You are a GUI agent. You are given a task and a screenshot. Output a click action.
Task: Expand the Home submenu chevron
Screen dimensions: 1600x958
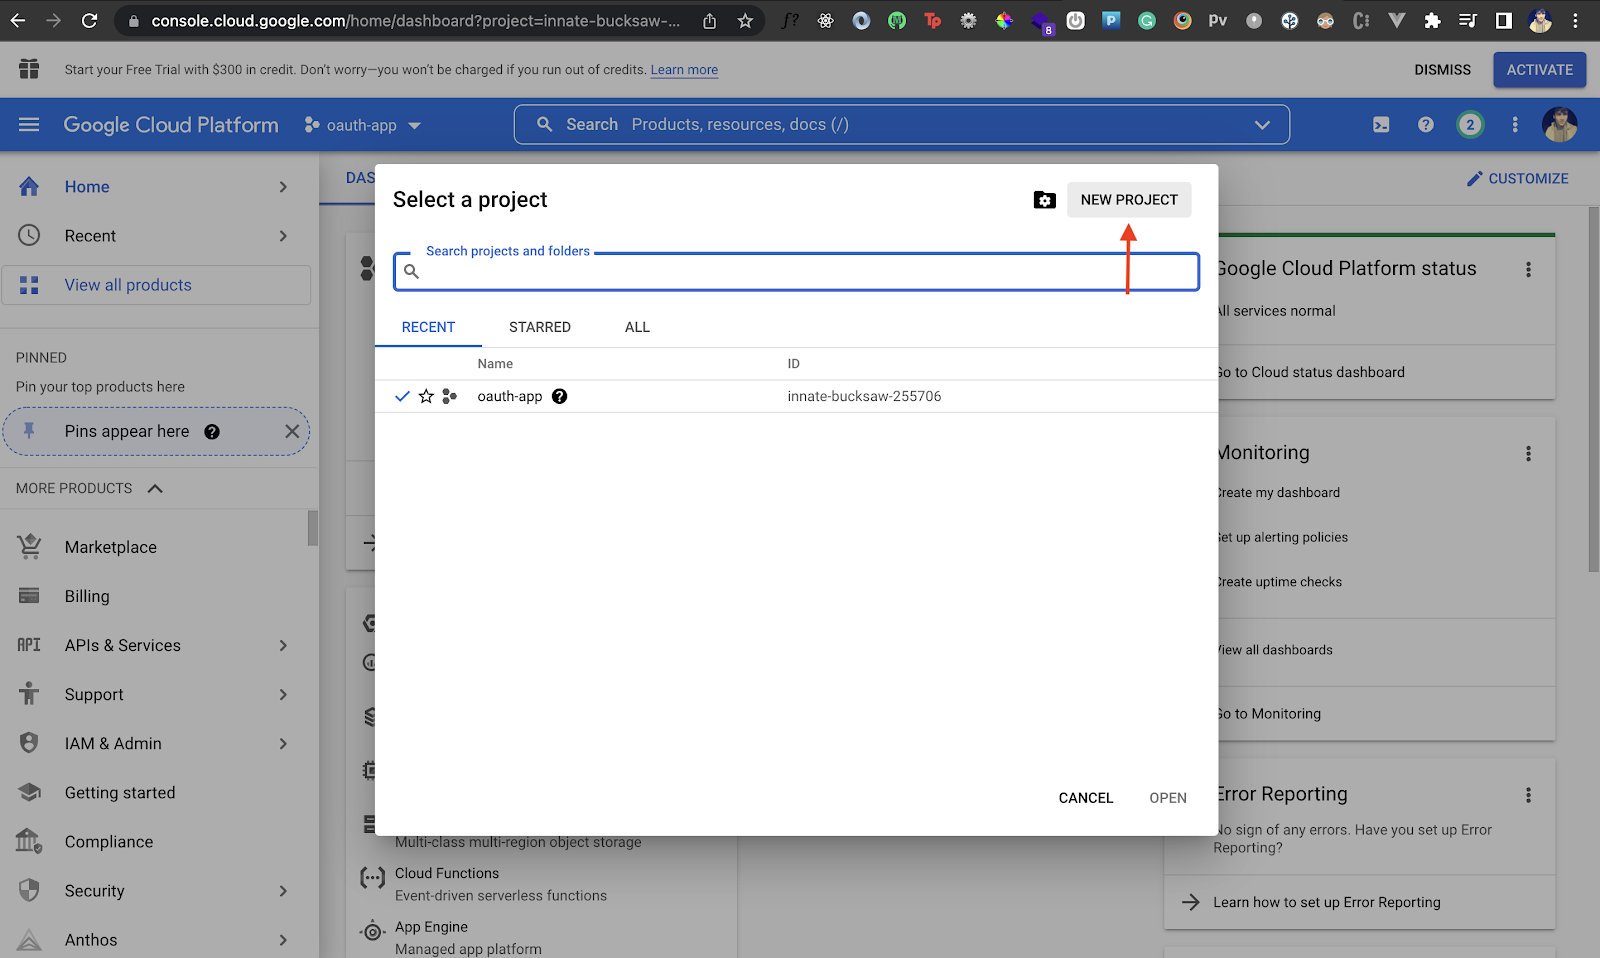click(283, 187)
